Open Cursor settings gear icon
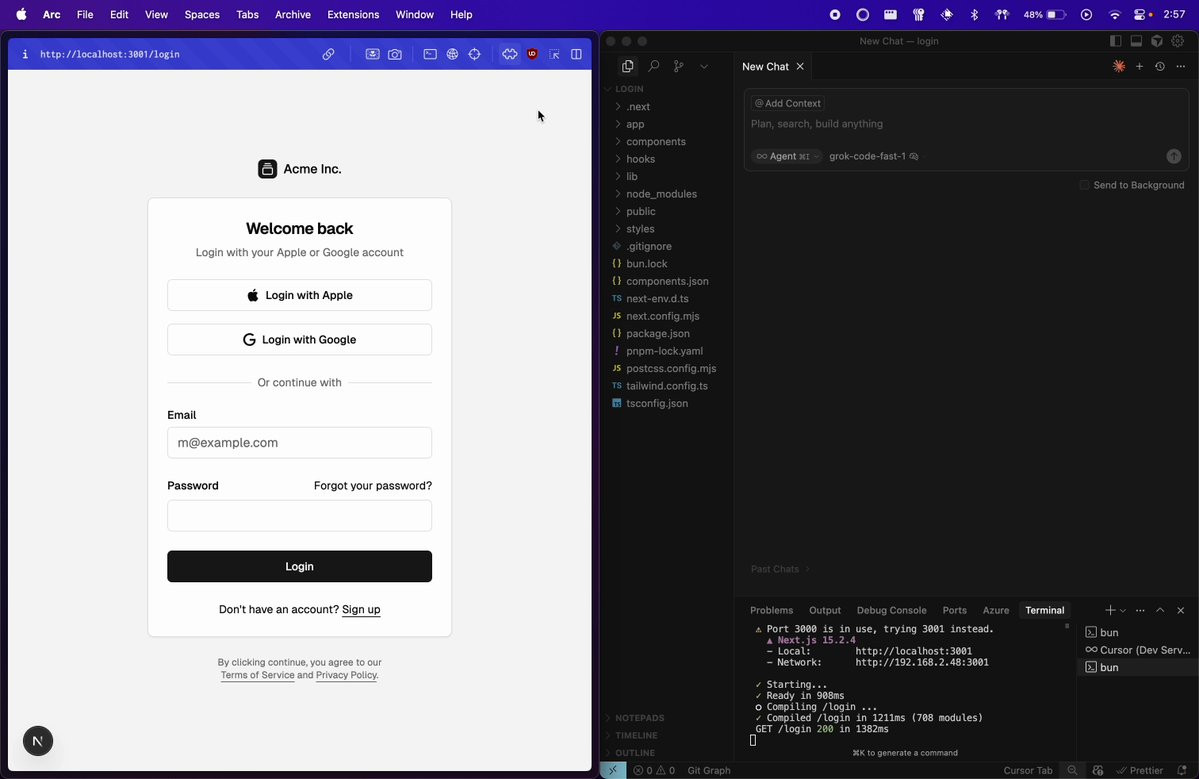Screen dimensions: 1199x779 click(x=1178, y=41)
